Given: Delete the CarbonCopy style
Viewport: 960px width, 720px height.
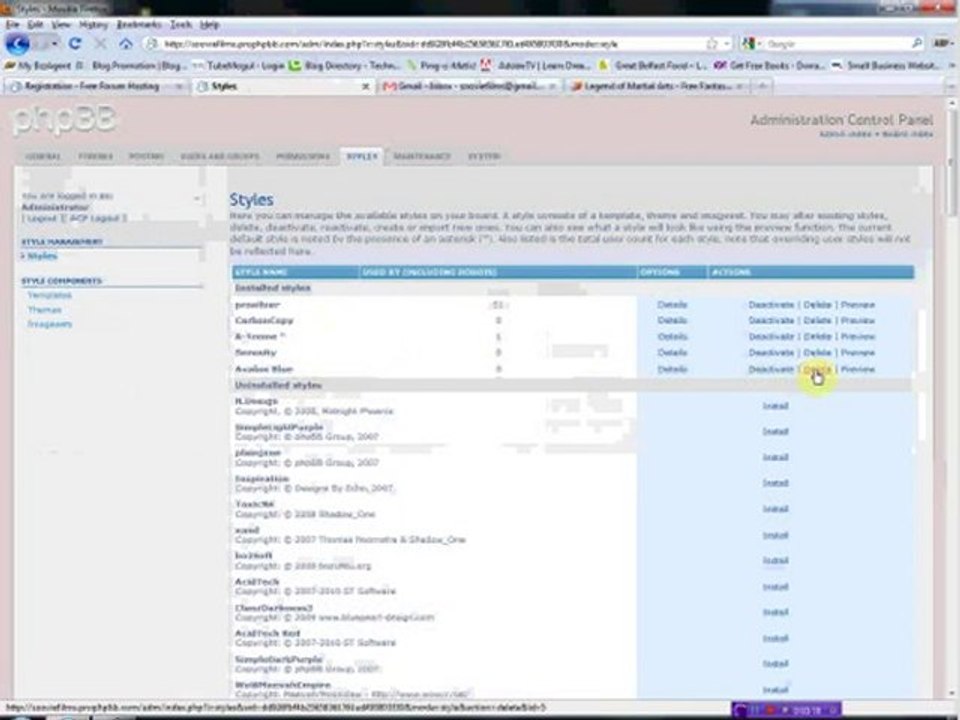Looking at the screenshot, I should 817,320.
